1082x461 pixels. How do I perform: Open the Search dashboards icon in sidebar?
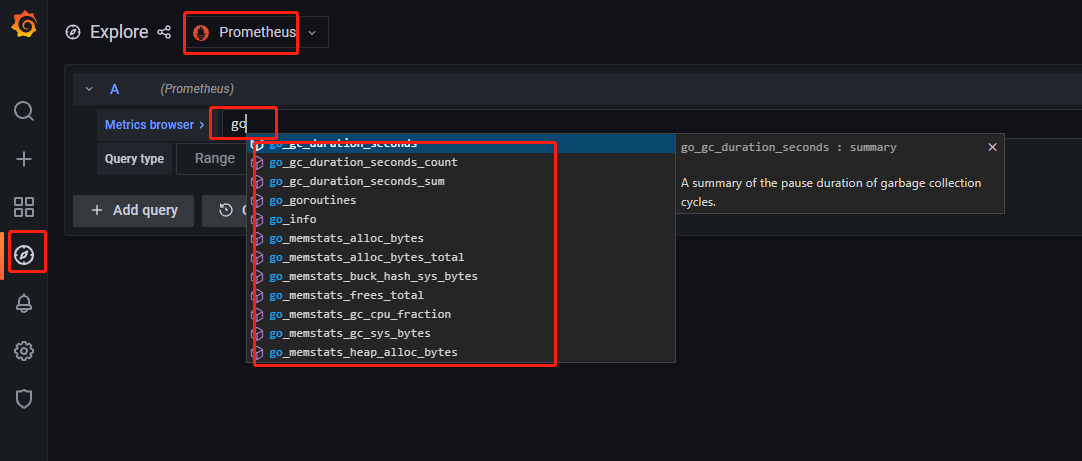(x=24, y=110)
